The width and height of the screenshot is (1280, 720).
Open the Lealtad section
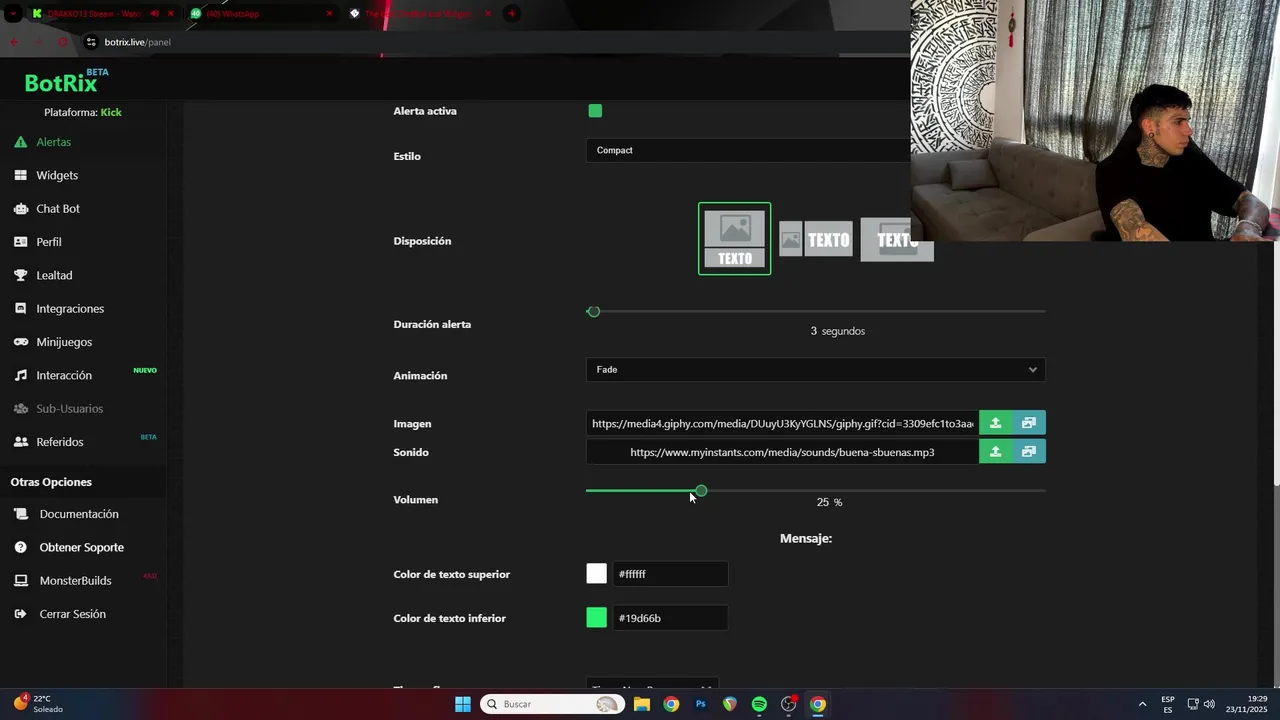pos(54,275)
